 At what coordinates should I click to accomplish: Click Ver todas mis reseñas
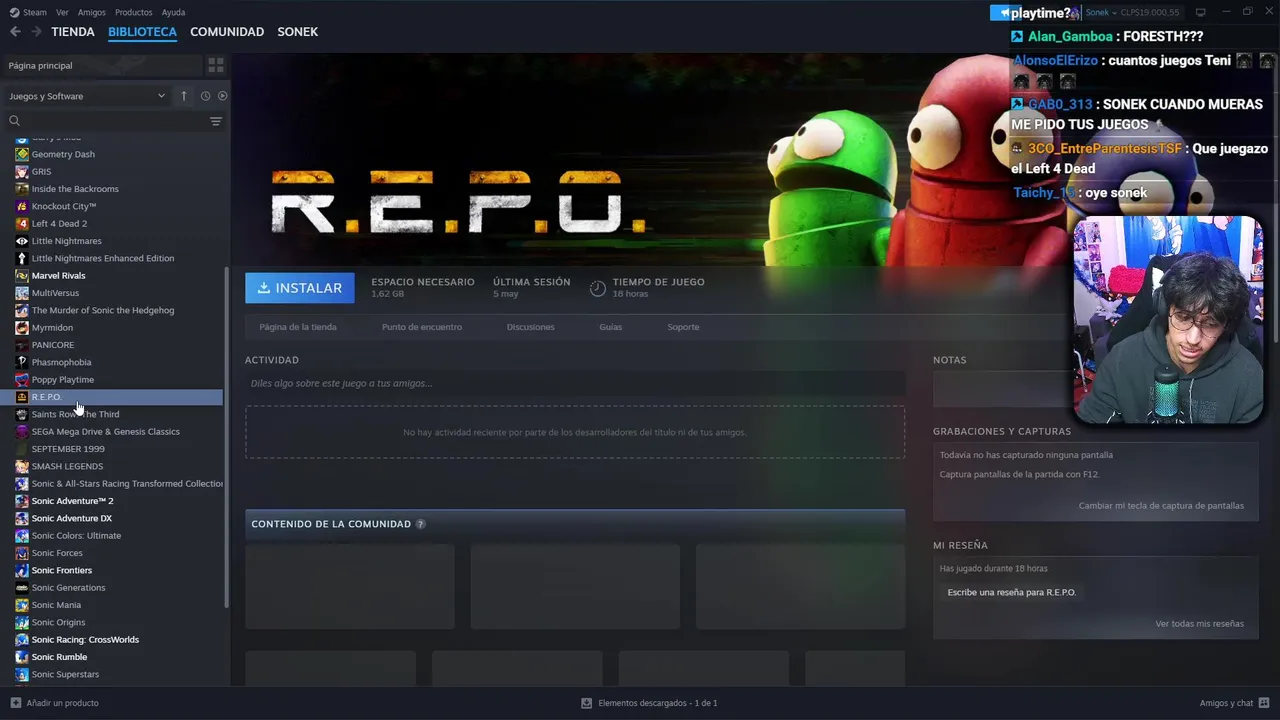pyautogui.click(x=1200, y=624)
